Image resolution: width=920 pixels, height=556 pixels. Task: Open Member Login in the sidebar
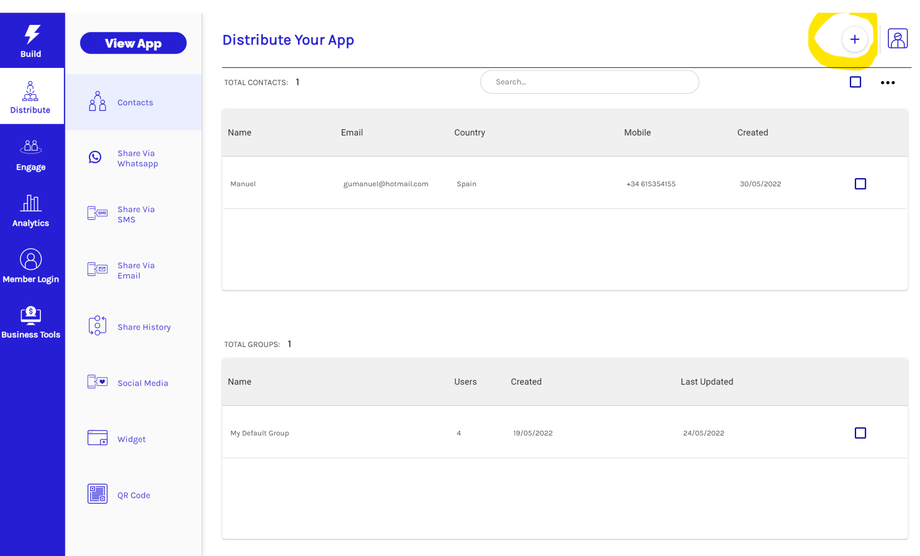(31, 266)
